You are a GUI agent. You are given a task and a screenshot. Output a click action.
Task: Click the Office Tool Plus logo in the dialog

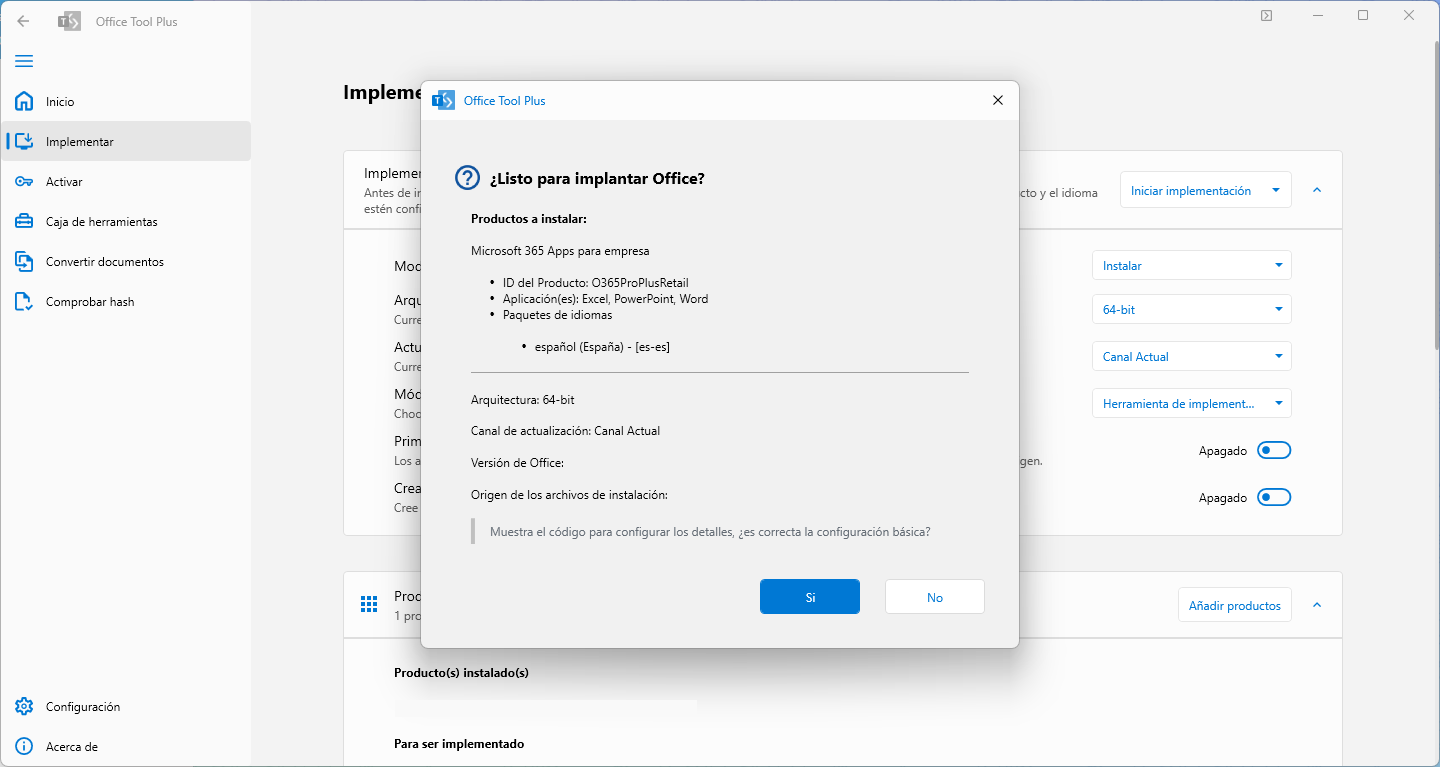(443, 100)
